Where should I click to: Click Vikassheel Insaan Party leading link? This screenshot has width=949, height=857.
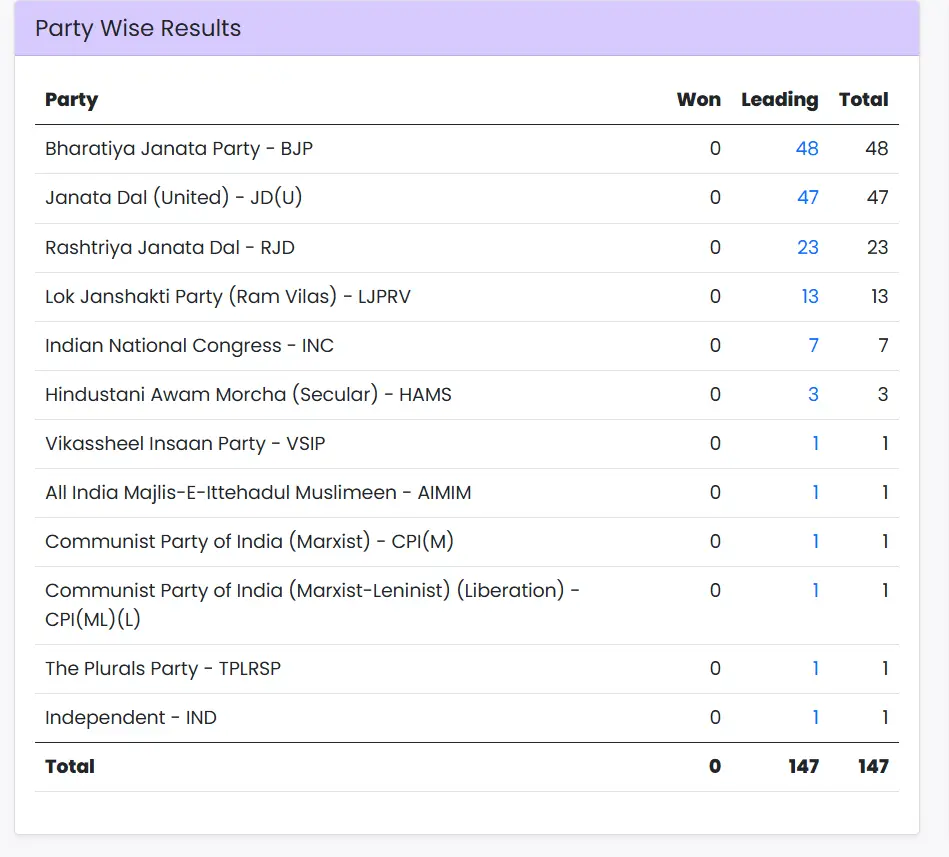[815, 443]
